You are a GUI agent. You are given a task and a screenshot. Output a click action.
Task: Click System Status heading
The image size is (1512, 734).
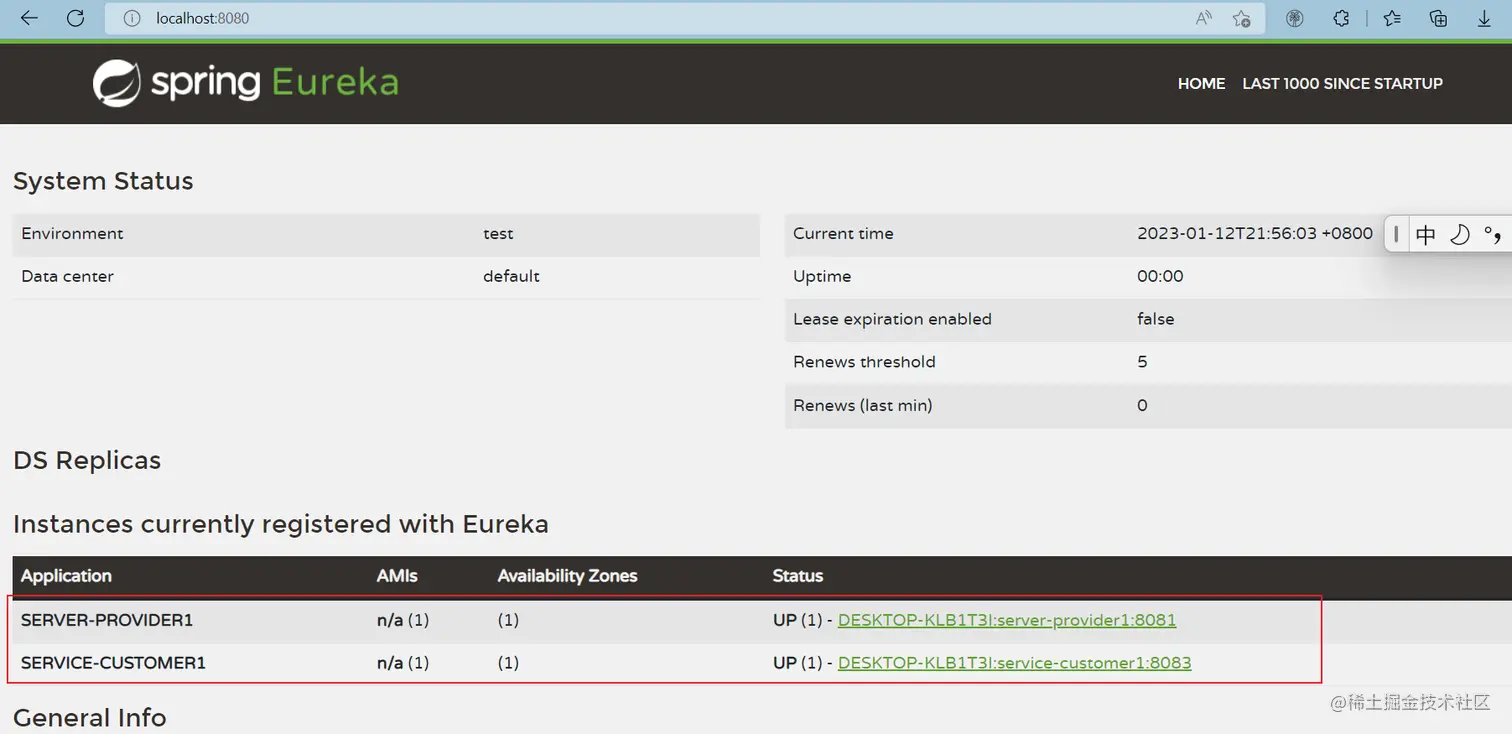[x=103, y=181]
